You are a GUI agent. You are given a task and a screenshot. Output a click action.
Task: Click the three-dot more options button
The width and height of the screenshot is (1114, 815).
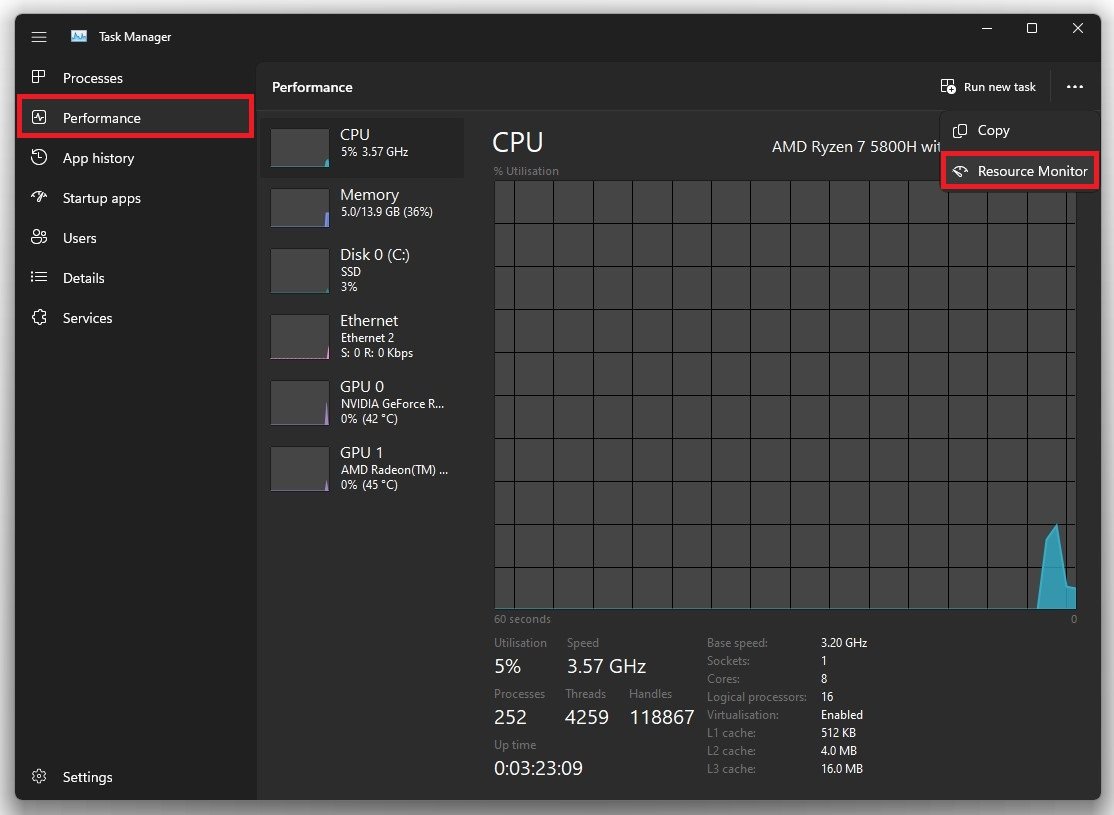click(x=1074, y=87)
